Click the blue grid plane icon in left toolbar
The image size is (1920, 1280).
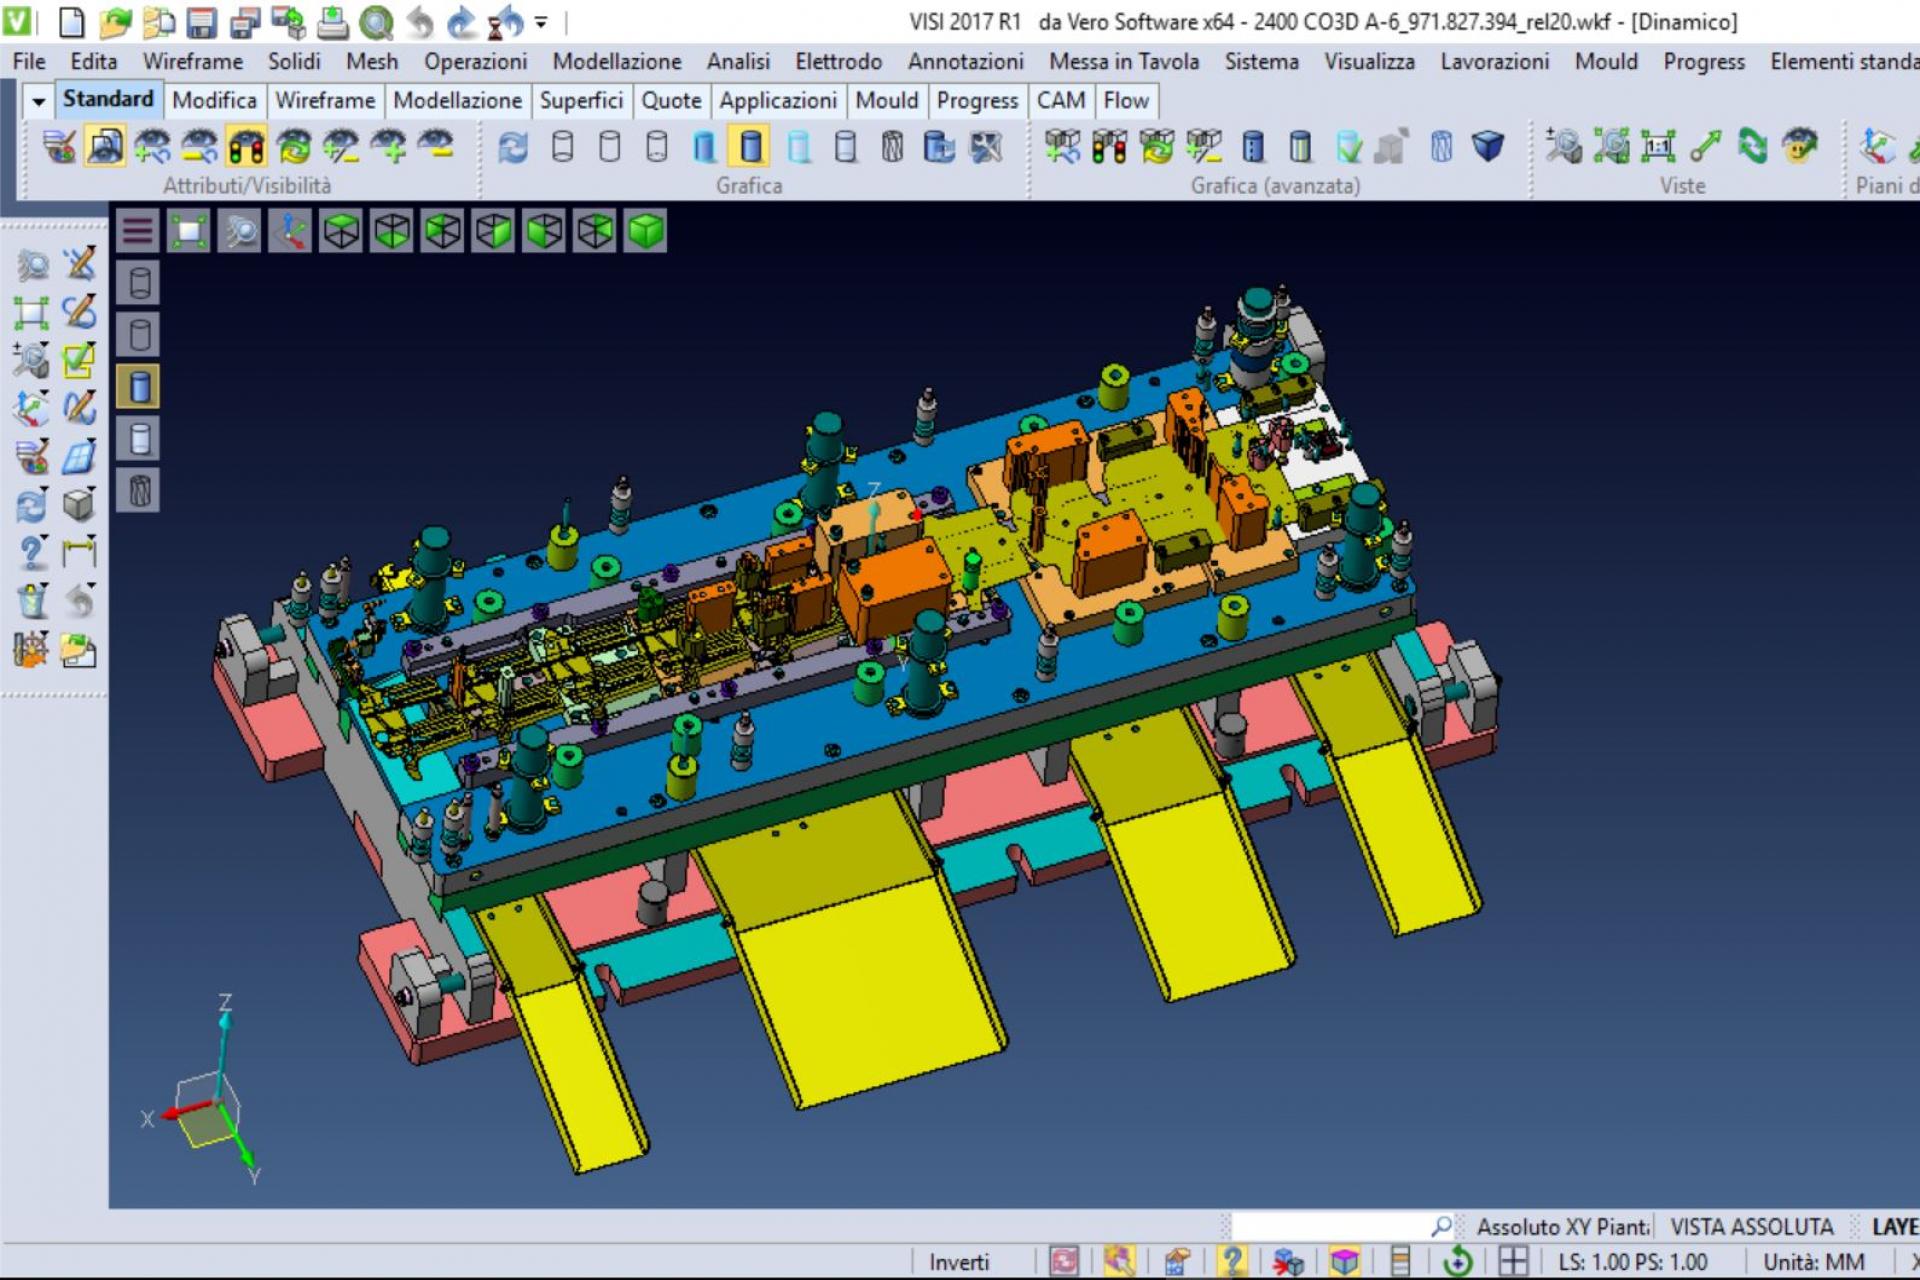pyautogui.click(x=80, y=456)
